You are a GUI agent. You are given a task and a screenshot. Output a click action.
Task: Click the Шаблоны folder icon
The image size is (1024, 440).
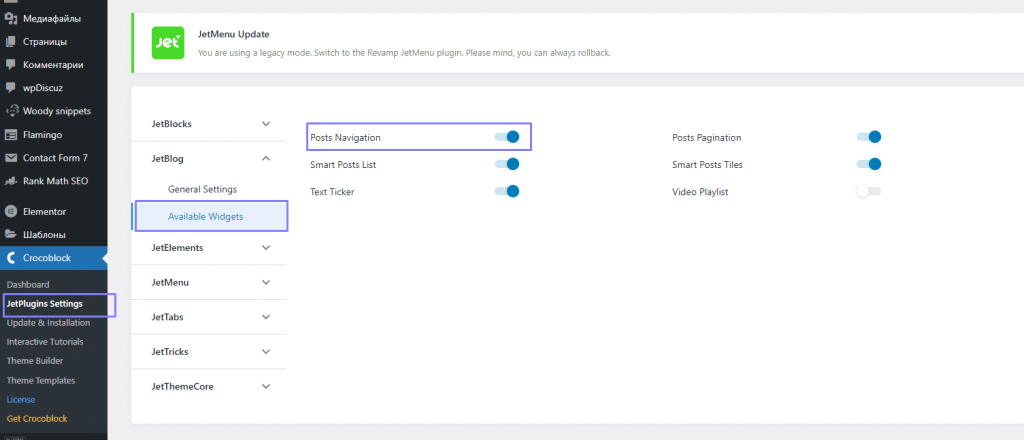[x=10, y=234]
